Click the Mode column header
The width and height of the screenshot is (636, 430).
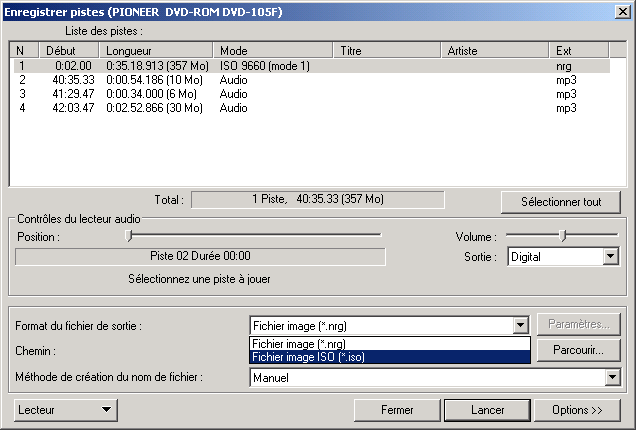point(274,50)
